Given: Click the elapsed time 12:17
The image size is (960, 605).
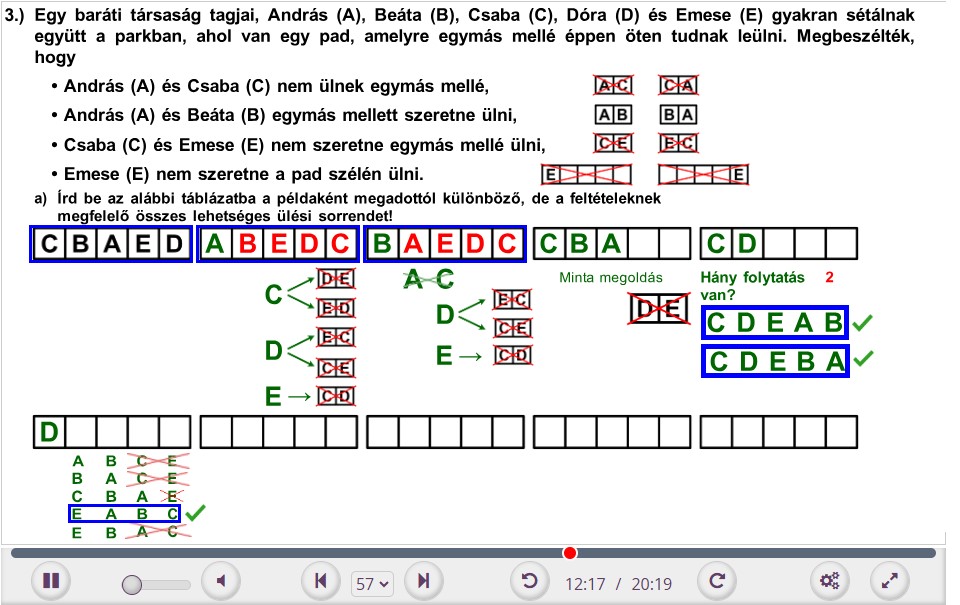Looking at the screenshot, I should coord(585,582).
